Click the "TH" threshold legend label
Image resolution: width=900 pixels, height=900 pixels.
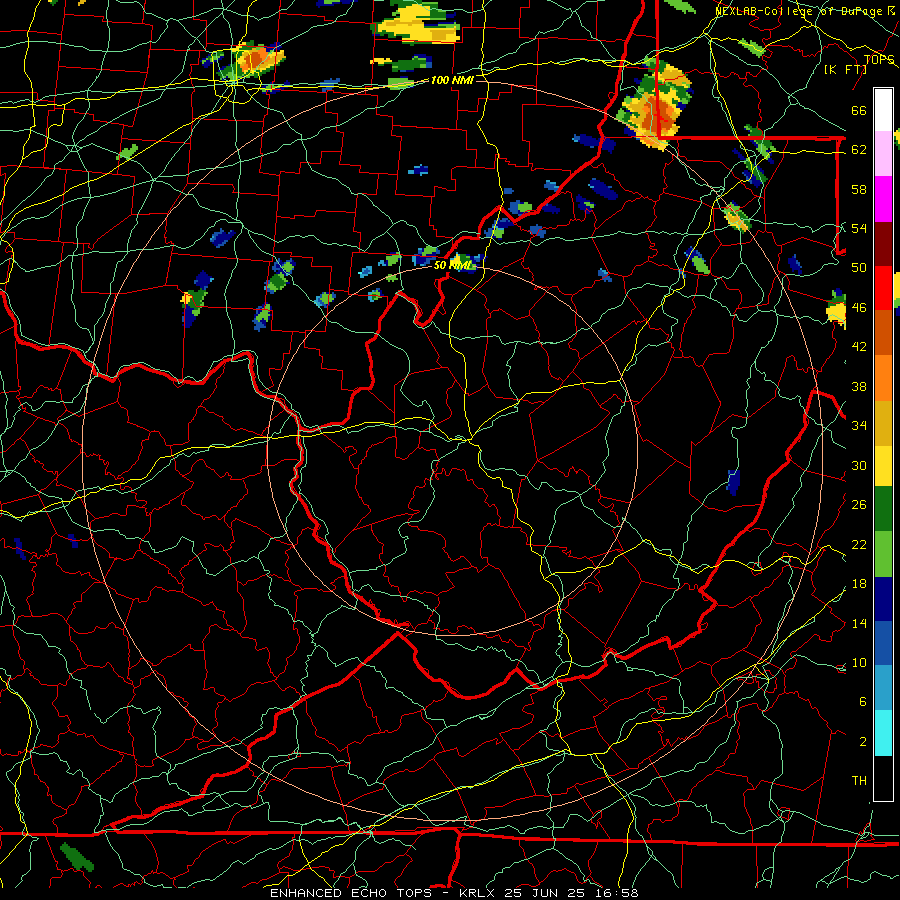pyautogui.click(x=859, y=781)
